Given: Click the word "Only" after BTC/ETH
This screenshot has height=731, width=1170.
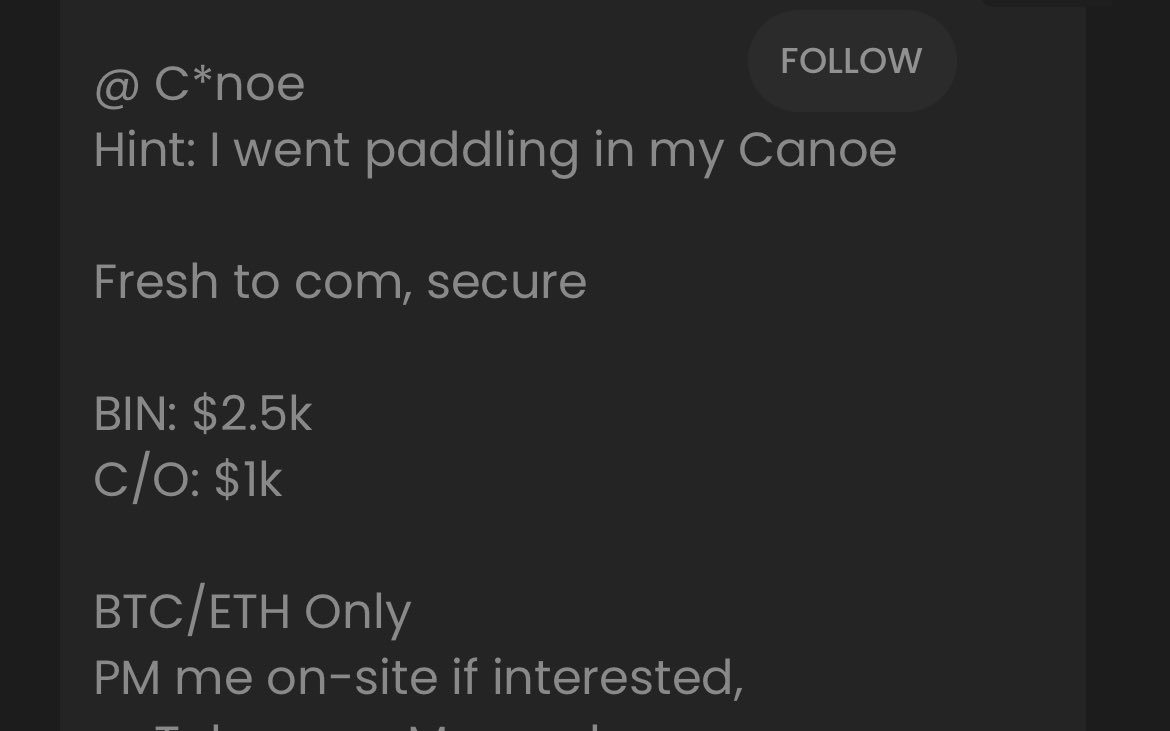Looking at the screenshot, I should click(x=357, y=613).
